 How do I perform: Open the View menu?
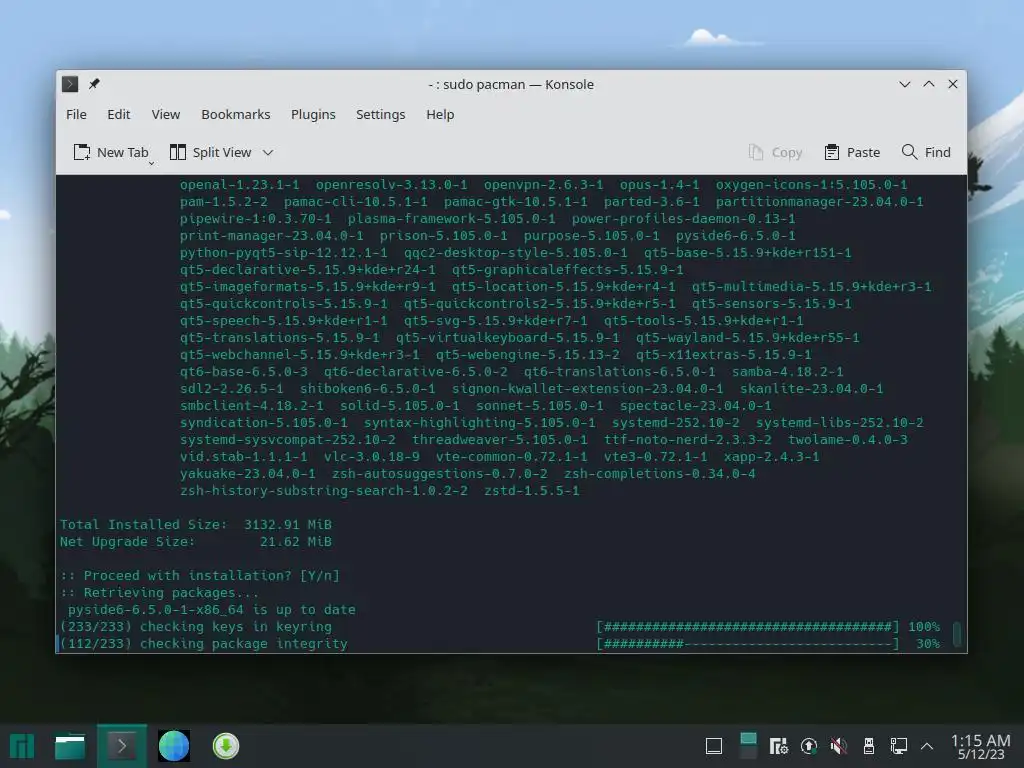166,114
